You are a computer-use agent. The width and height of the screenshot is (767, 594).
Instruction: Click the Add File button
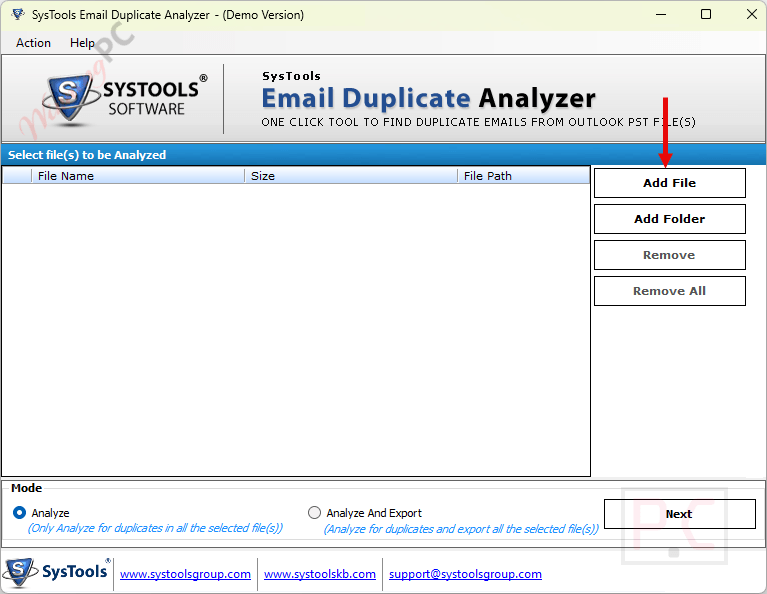670,183
